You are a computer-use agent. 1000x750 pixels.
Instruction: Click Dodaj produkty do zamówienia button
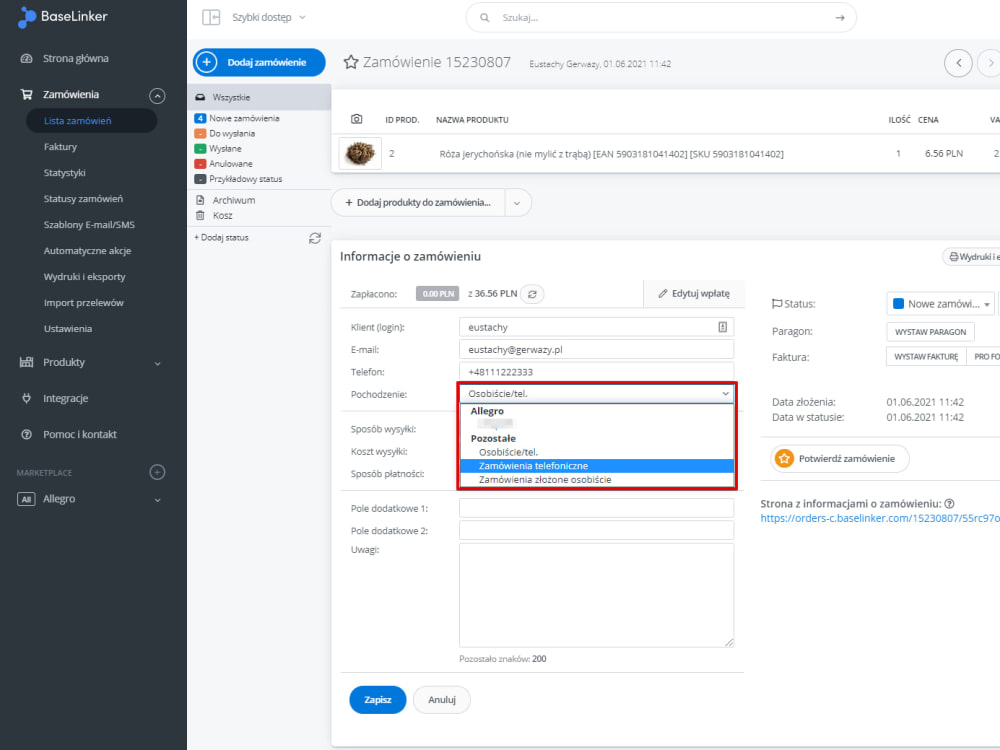tap(418, 203)
